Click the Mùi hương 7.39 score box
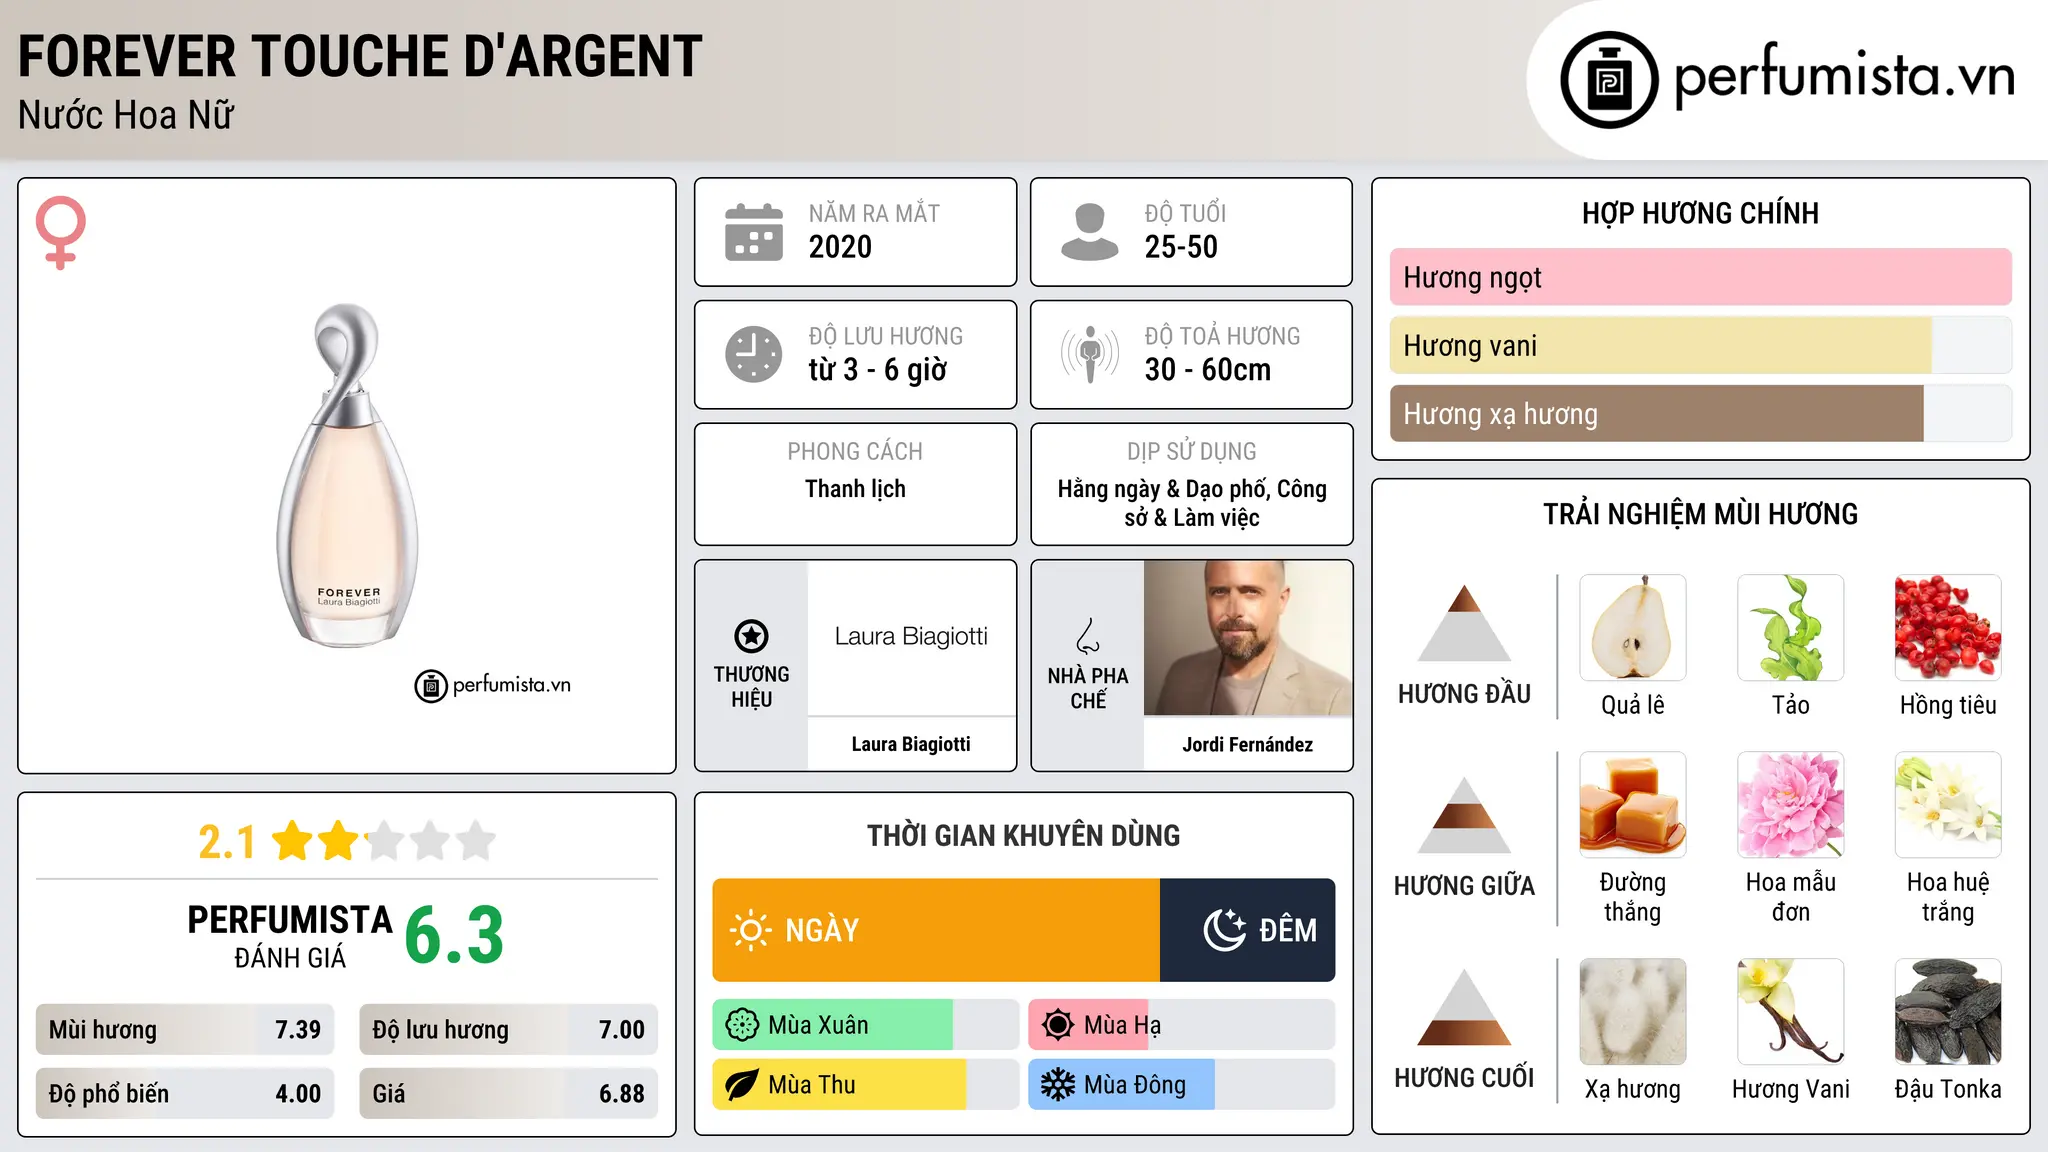The height and width of the screenshot is (1152, 2048). coord(185,1029)
